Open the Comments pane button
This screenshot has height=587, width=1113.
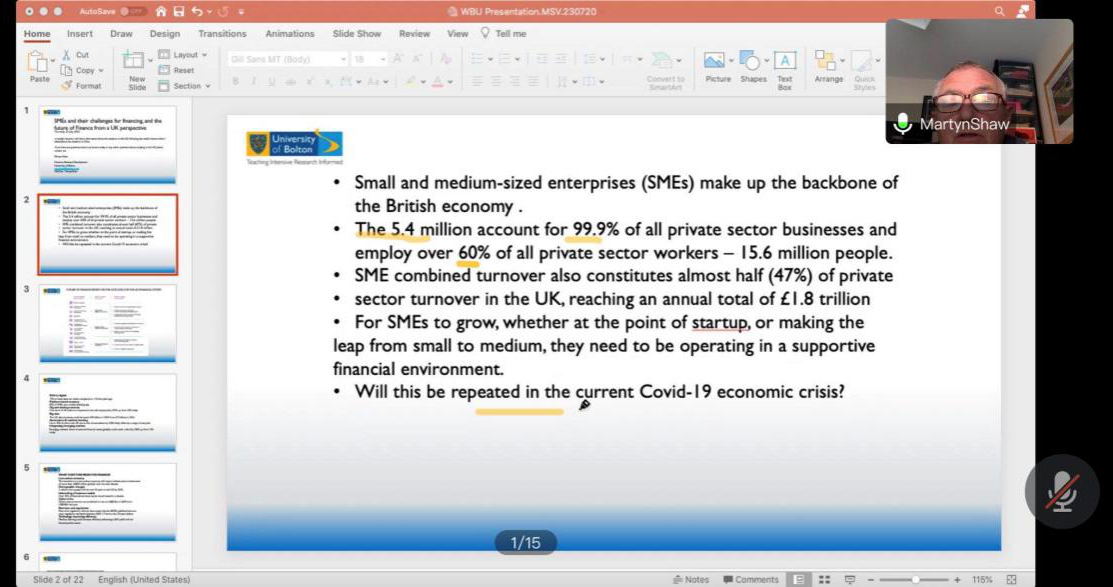750,579
